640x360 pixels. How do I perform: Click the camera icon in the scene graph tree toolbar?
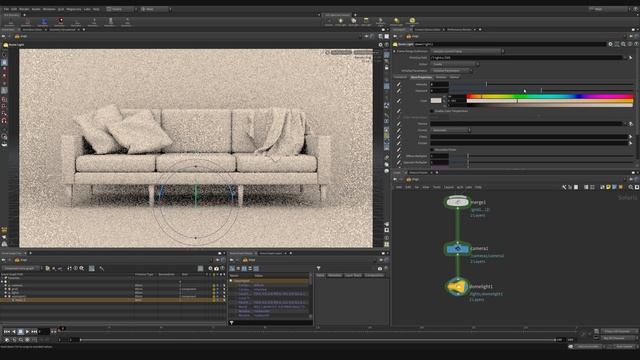(x=216, y=268)
